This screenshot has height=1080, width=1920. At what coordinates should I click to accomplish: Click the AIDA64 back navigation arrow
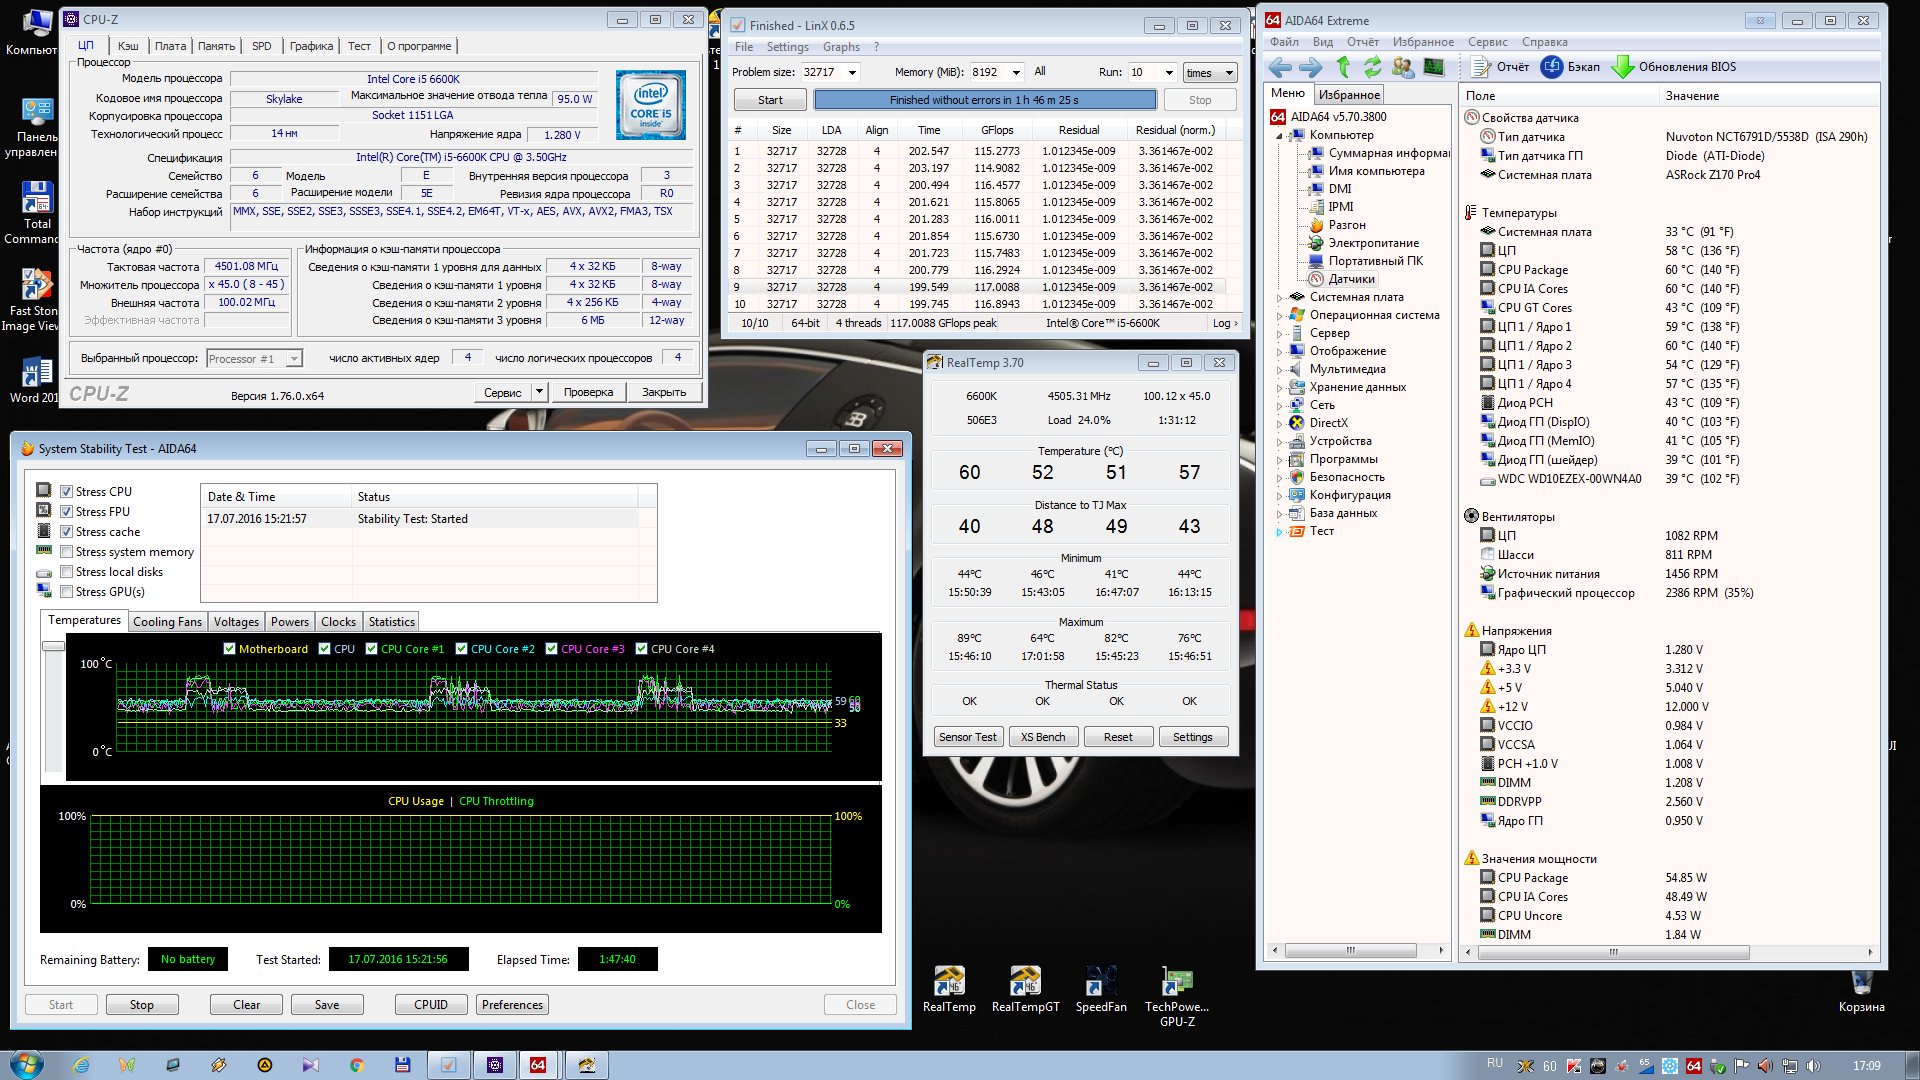pyautogui.click(x=1280, y=67)
